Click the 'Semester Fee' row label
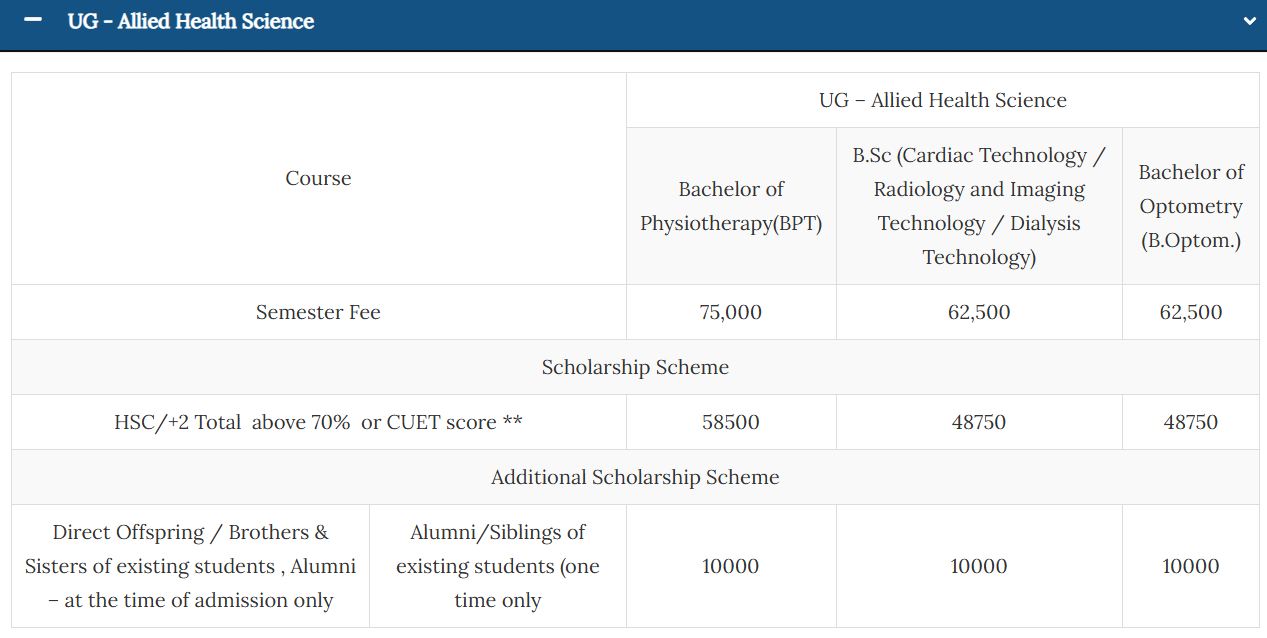The width and height of the screenshot is (1267, 638). coord(318,312)
